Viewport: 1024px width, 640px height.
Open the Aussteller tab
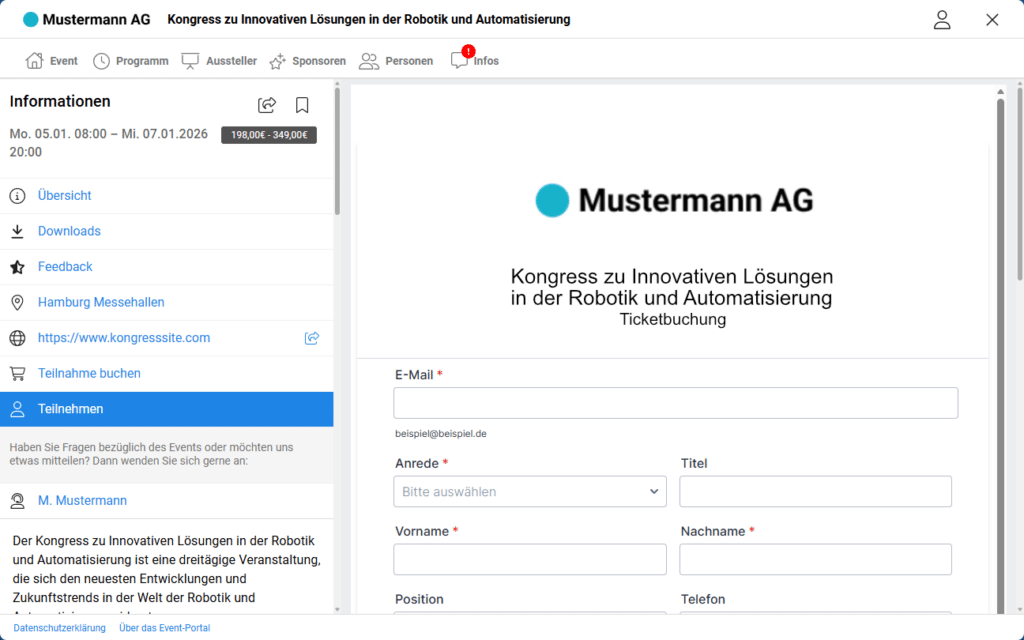click(x=219, y=61)
